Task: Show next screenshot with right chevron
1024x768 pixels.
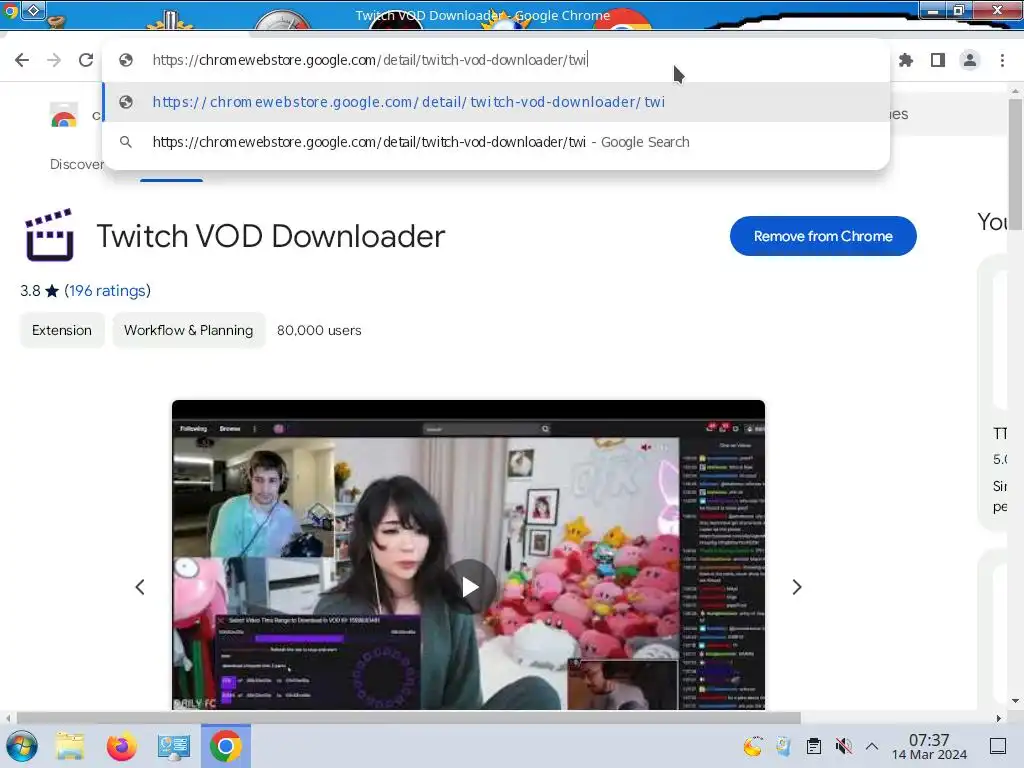Action: [x=797, y=587]
